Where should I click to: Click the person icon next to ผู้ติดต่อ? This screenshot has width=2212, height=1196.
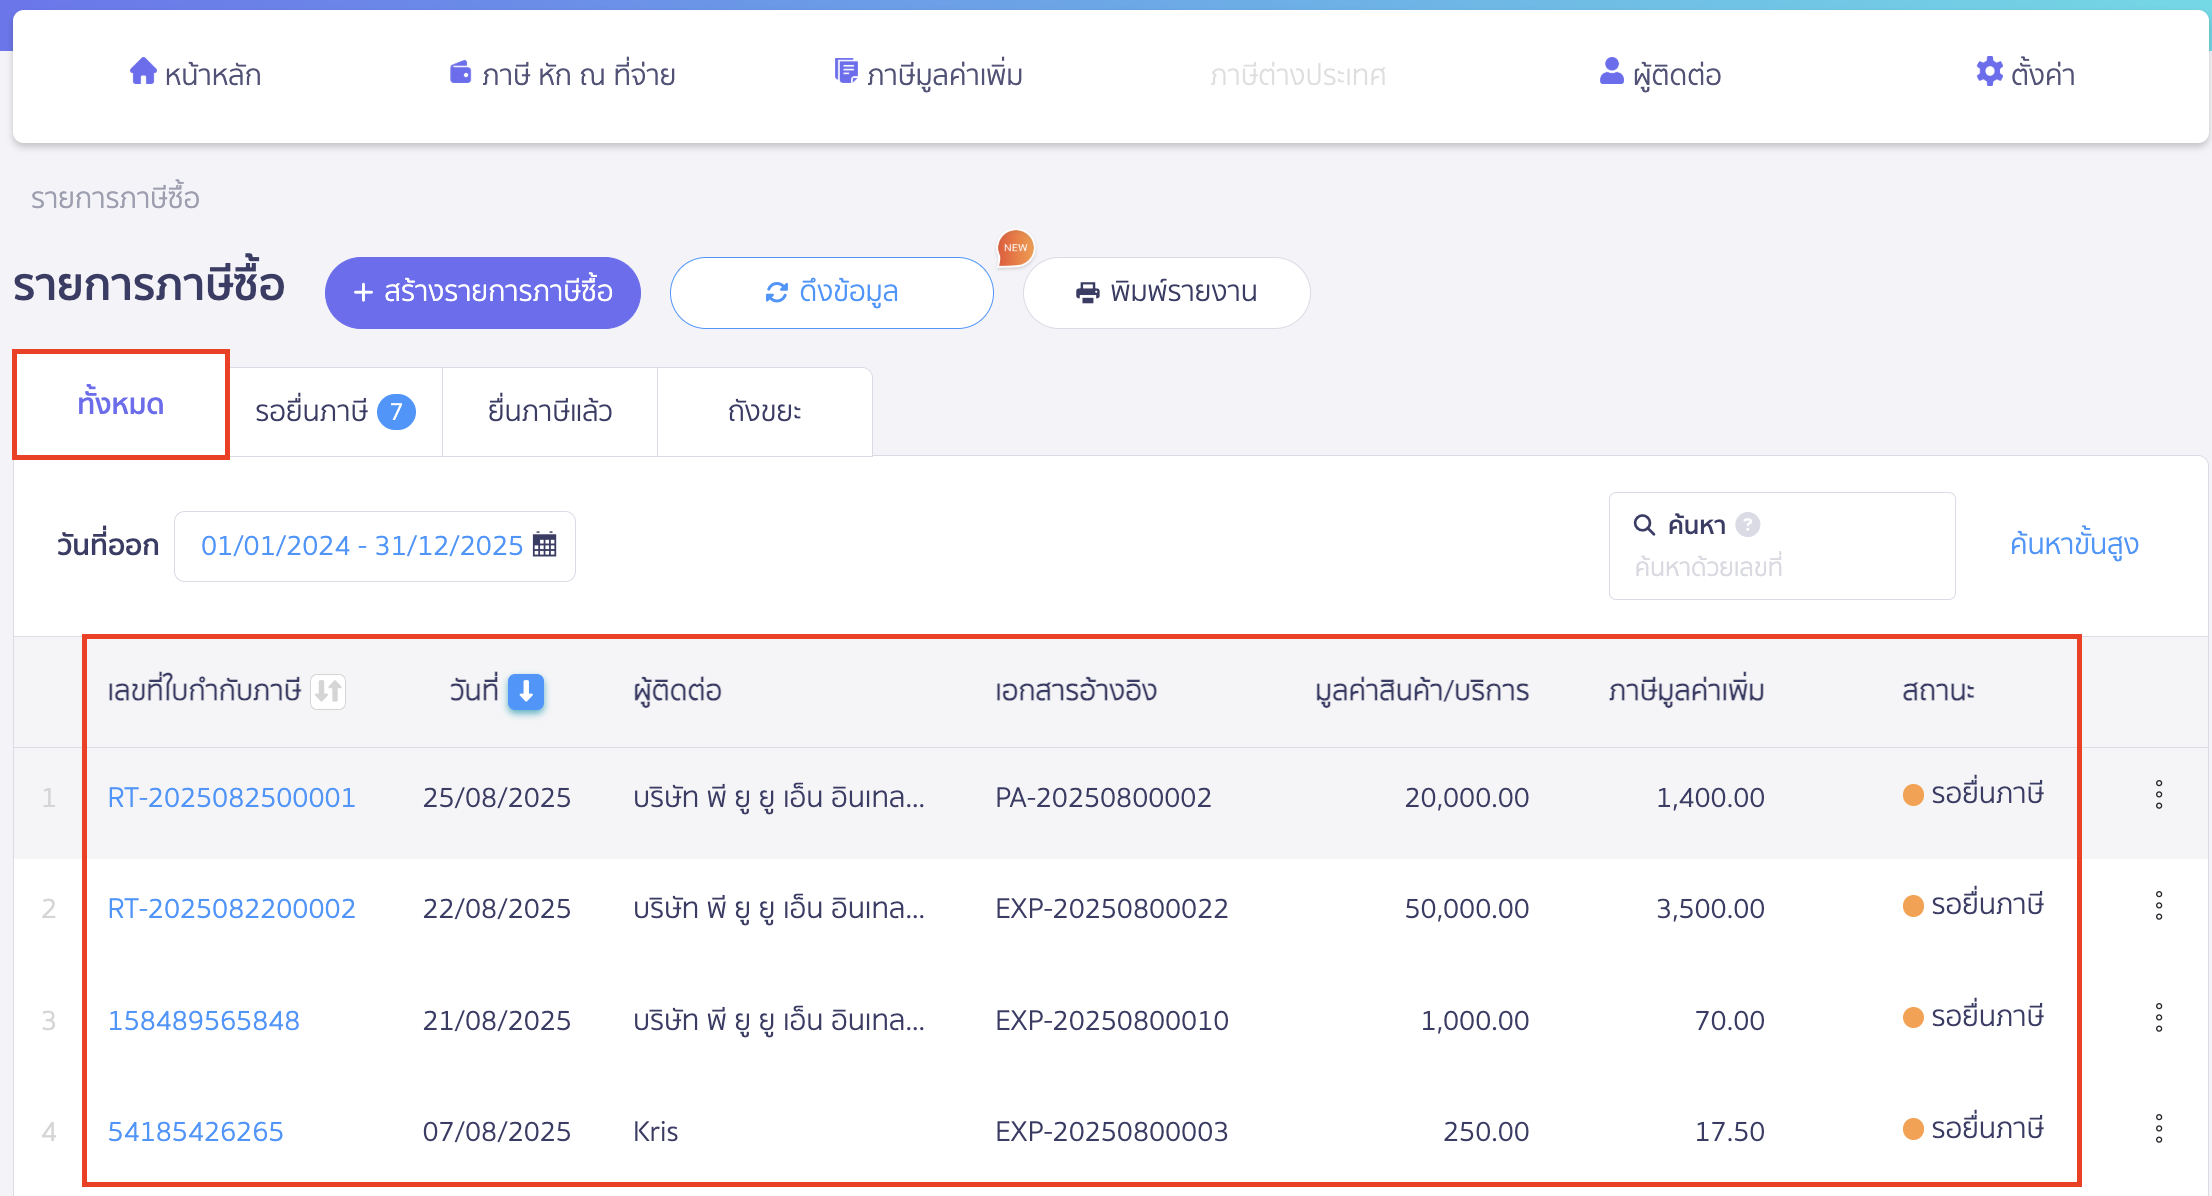coord(1611,71)
